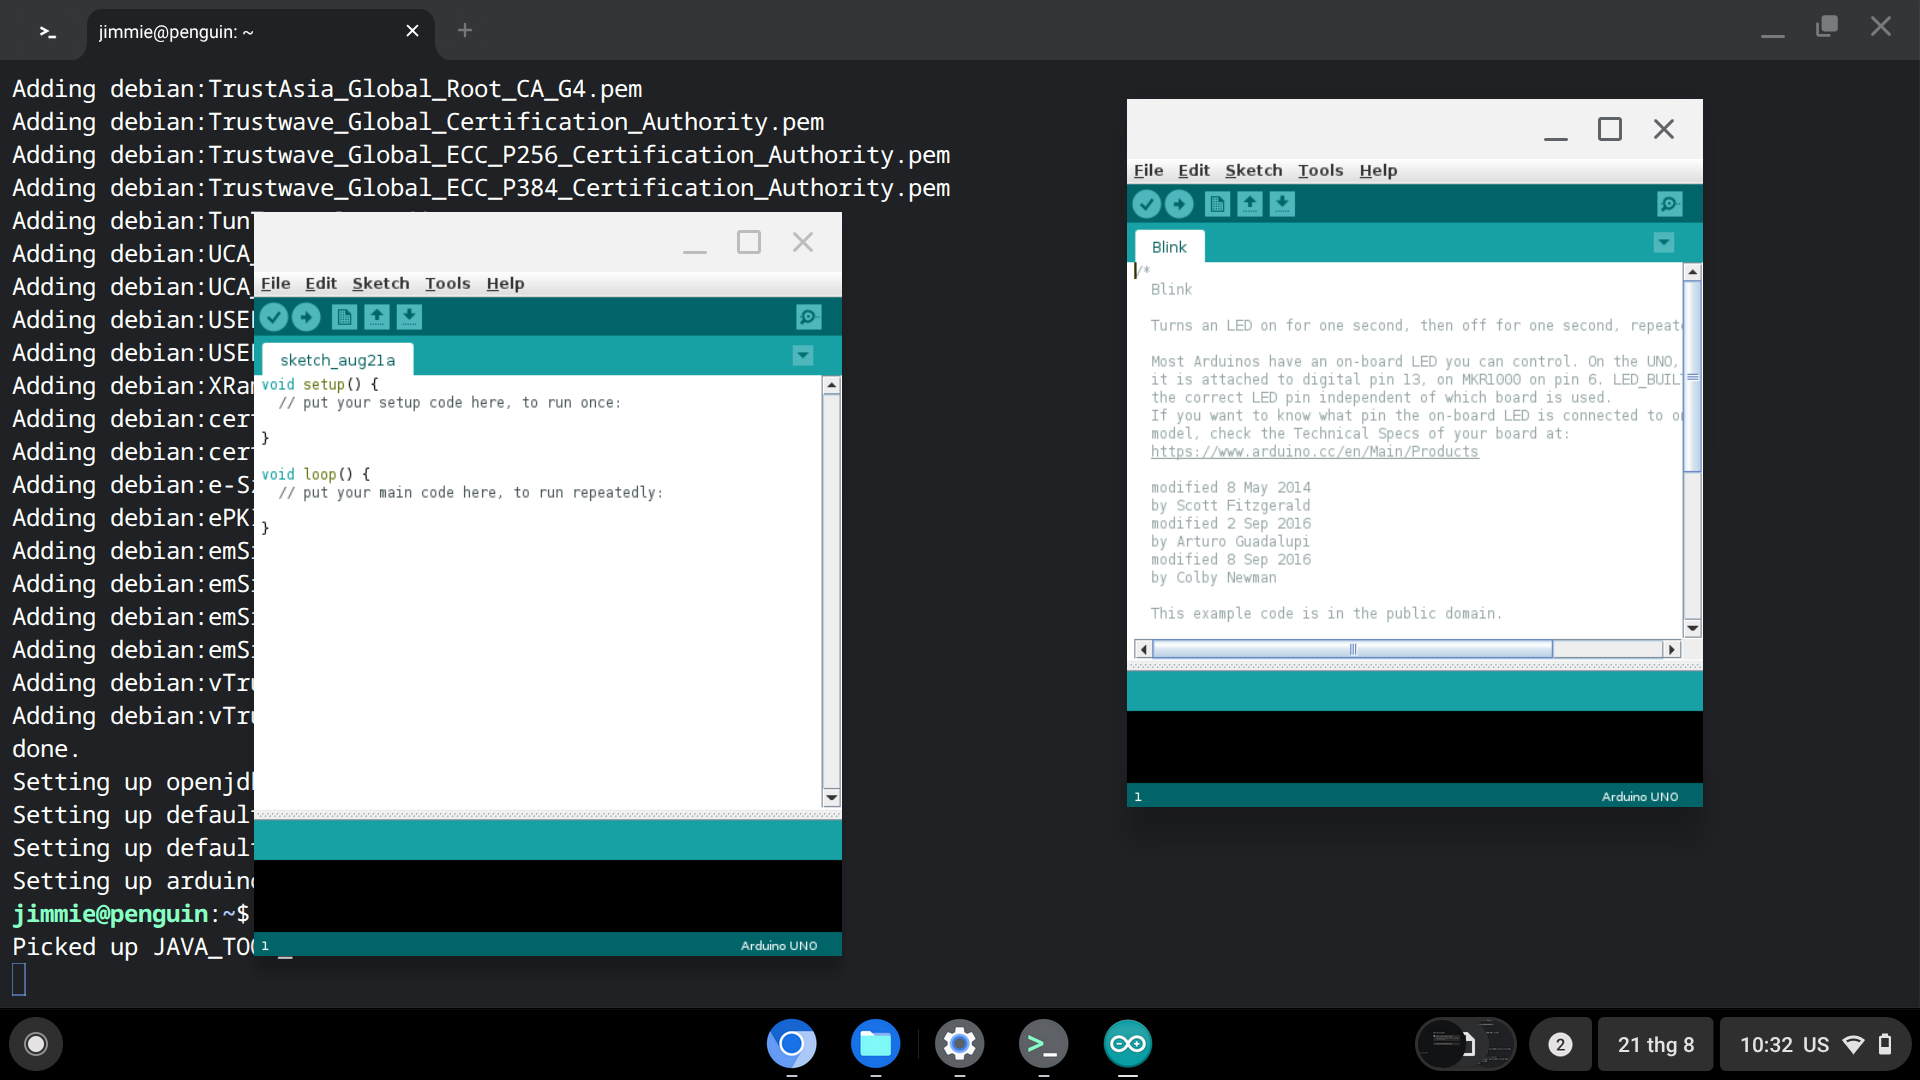The image size is (1920, 1080).
Task: Click vertical scrollbar up arrow in Blink window
Action: coord(1692,272)
